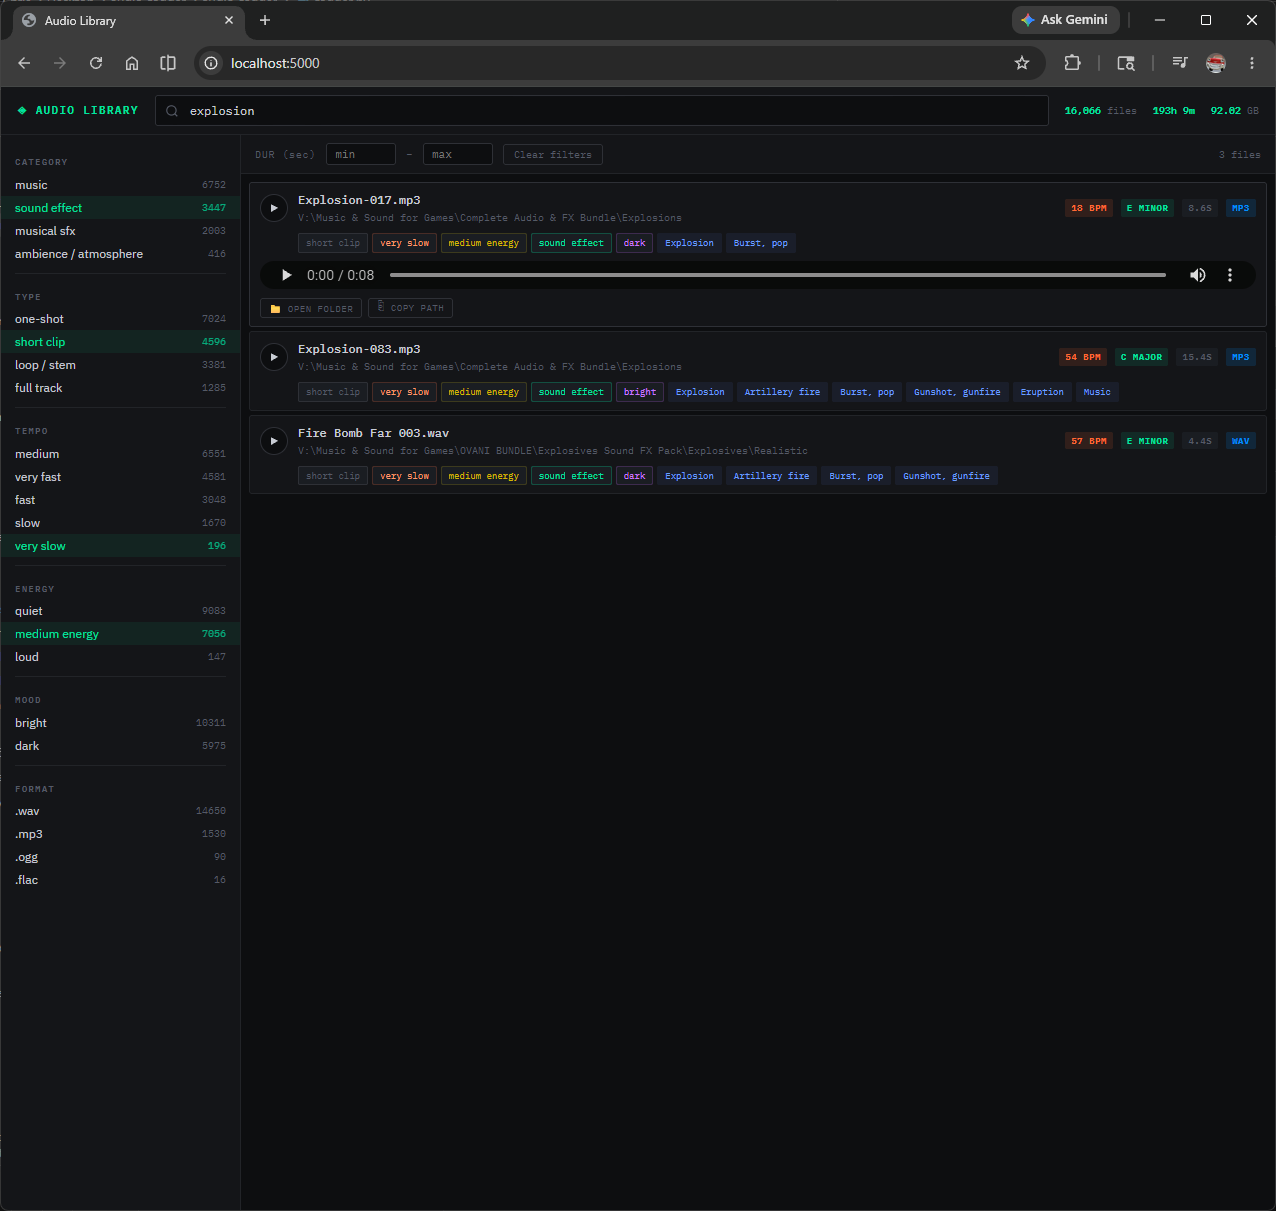Bookmark this page with star icon

coord(1022,63)
